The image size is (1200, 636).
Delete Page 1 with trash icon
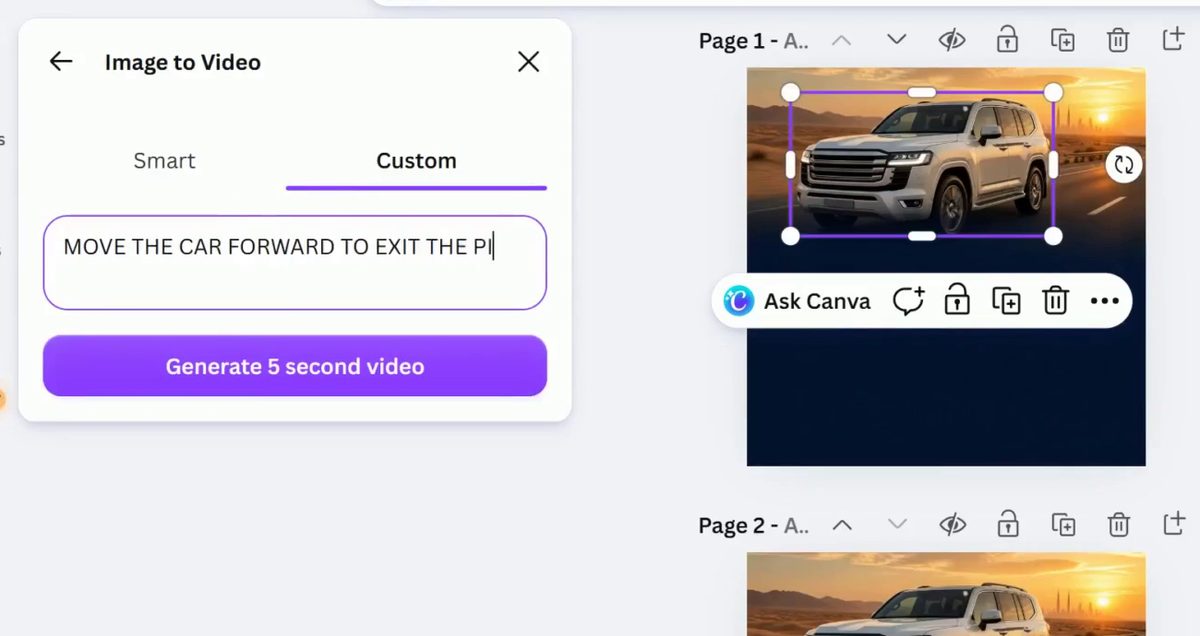(1118, 40)
